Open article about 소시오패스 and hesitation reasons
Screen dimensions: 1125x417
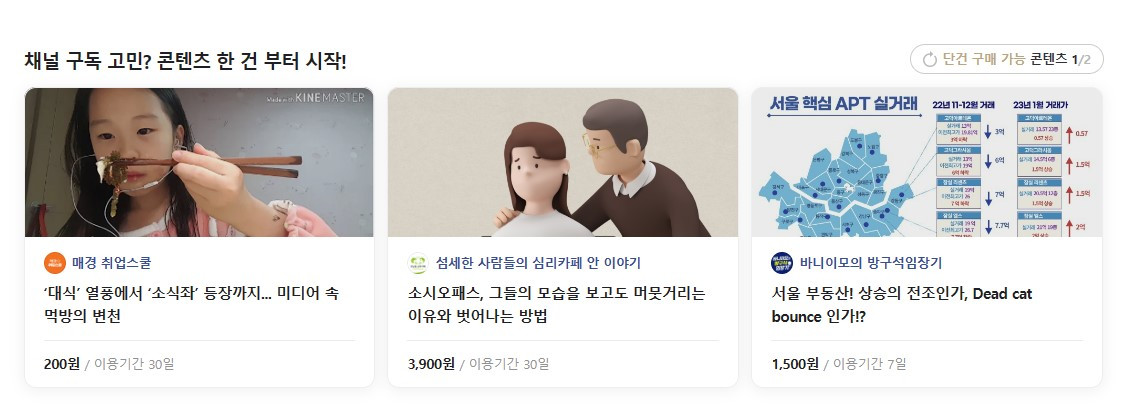click(x=556, y=304)
